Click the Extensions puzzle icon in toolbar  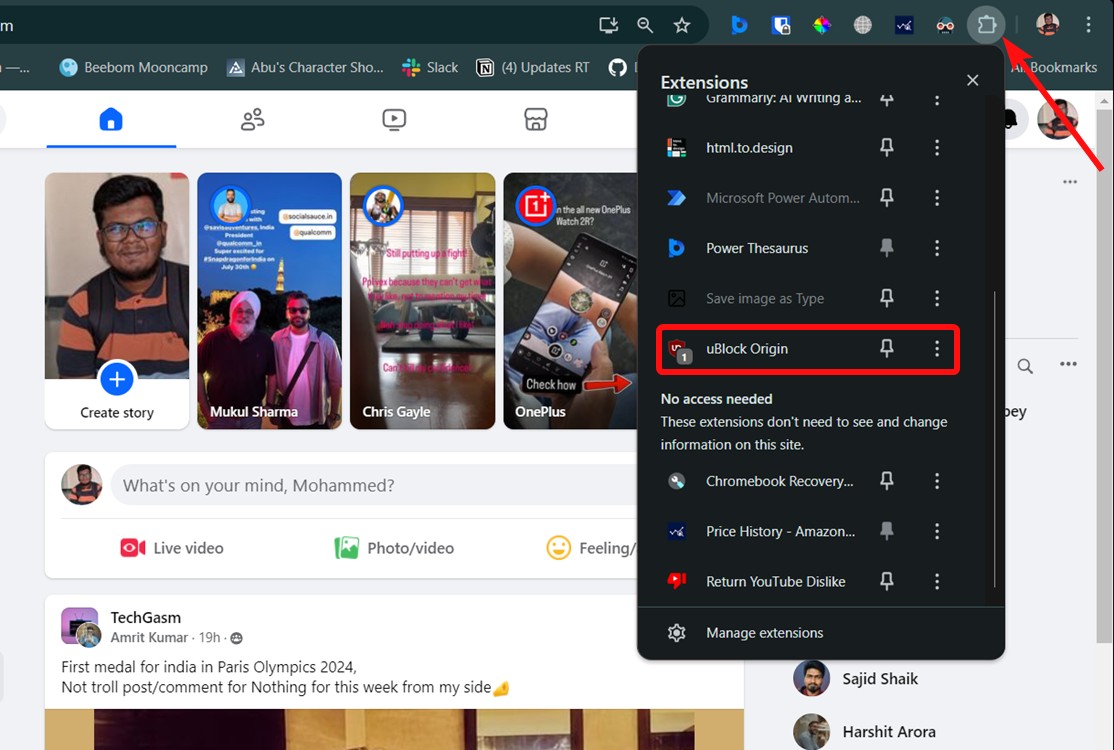point(986,25)
